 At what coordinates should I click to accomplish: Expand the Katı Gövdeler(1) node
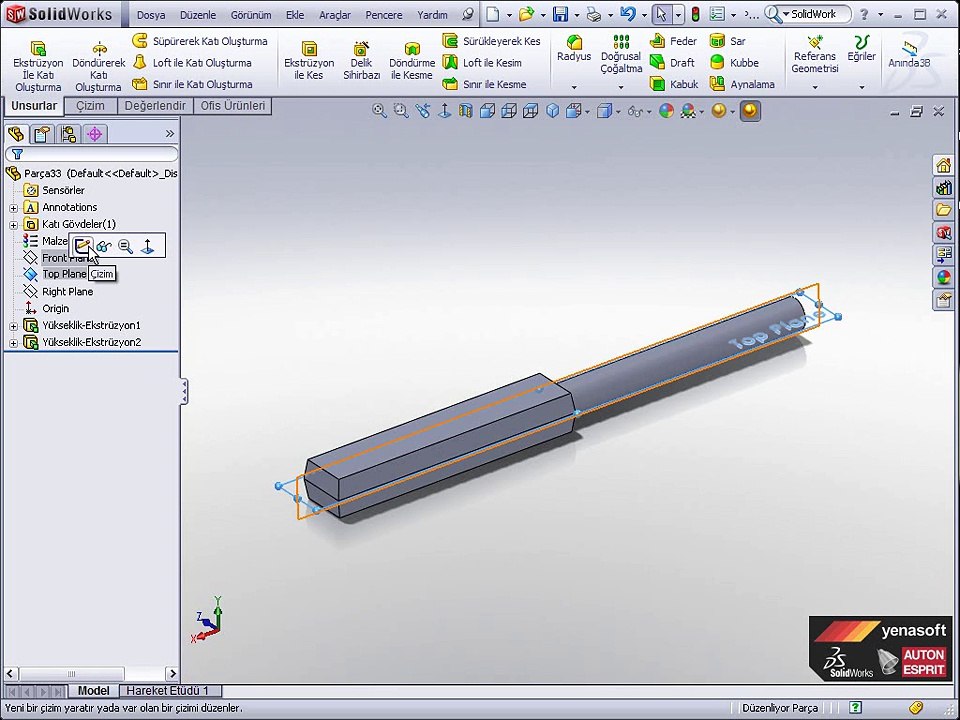point(13,225)
